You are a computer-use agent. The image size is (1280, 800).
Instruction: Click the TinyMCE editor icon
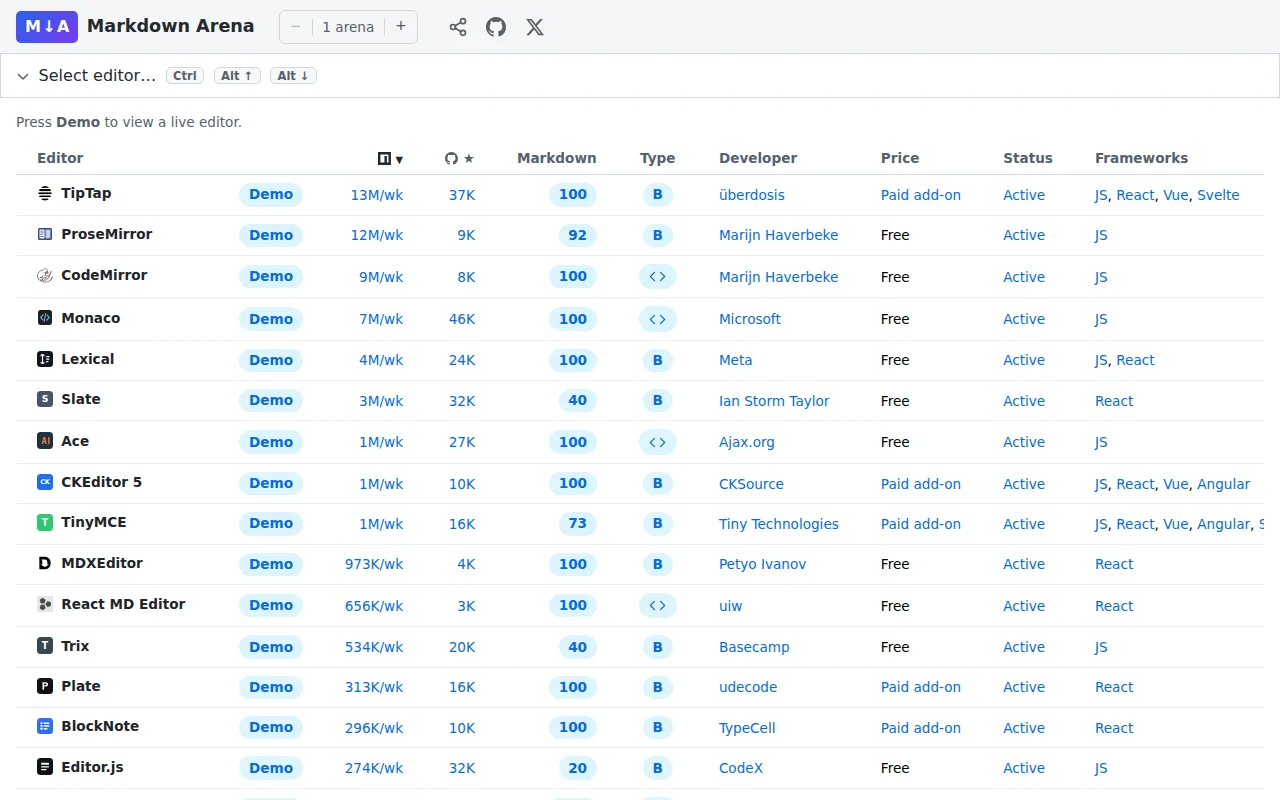[44, 522]
